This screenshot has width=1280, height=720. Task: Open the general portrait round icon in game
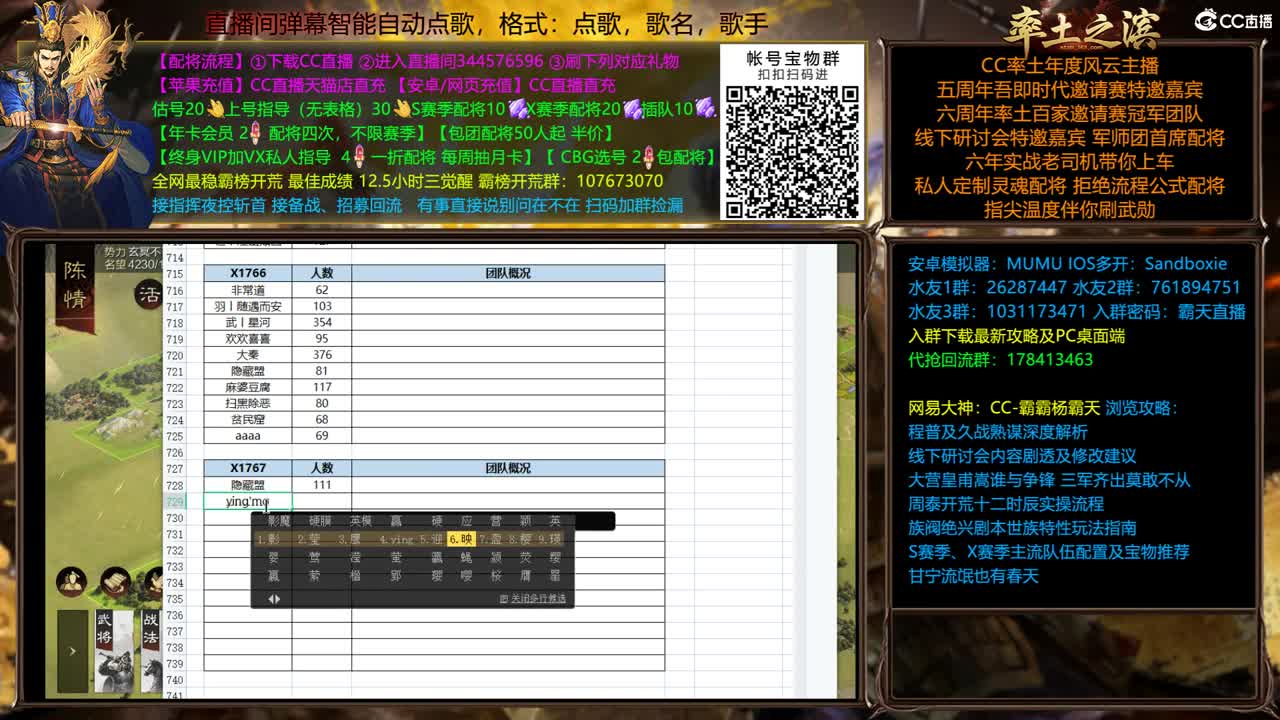(x=71, y=582)
